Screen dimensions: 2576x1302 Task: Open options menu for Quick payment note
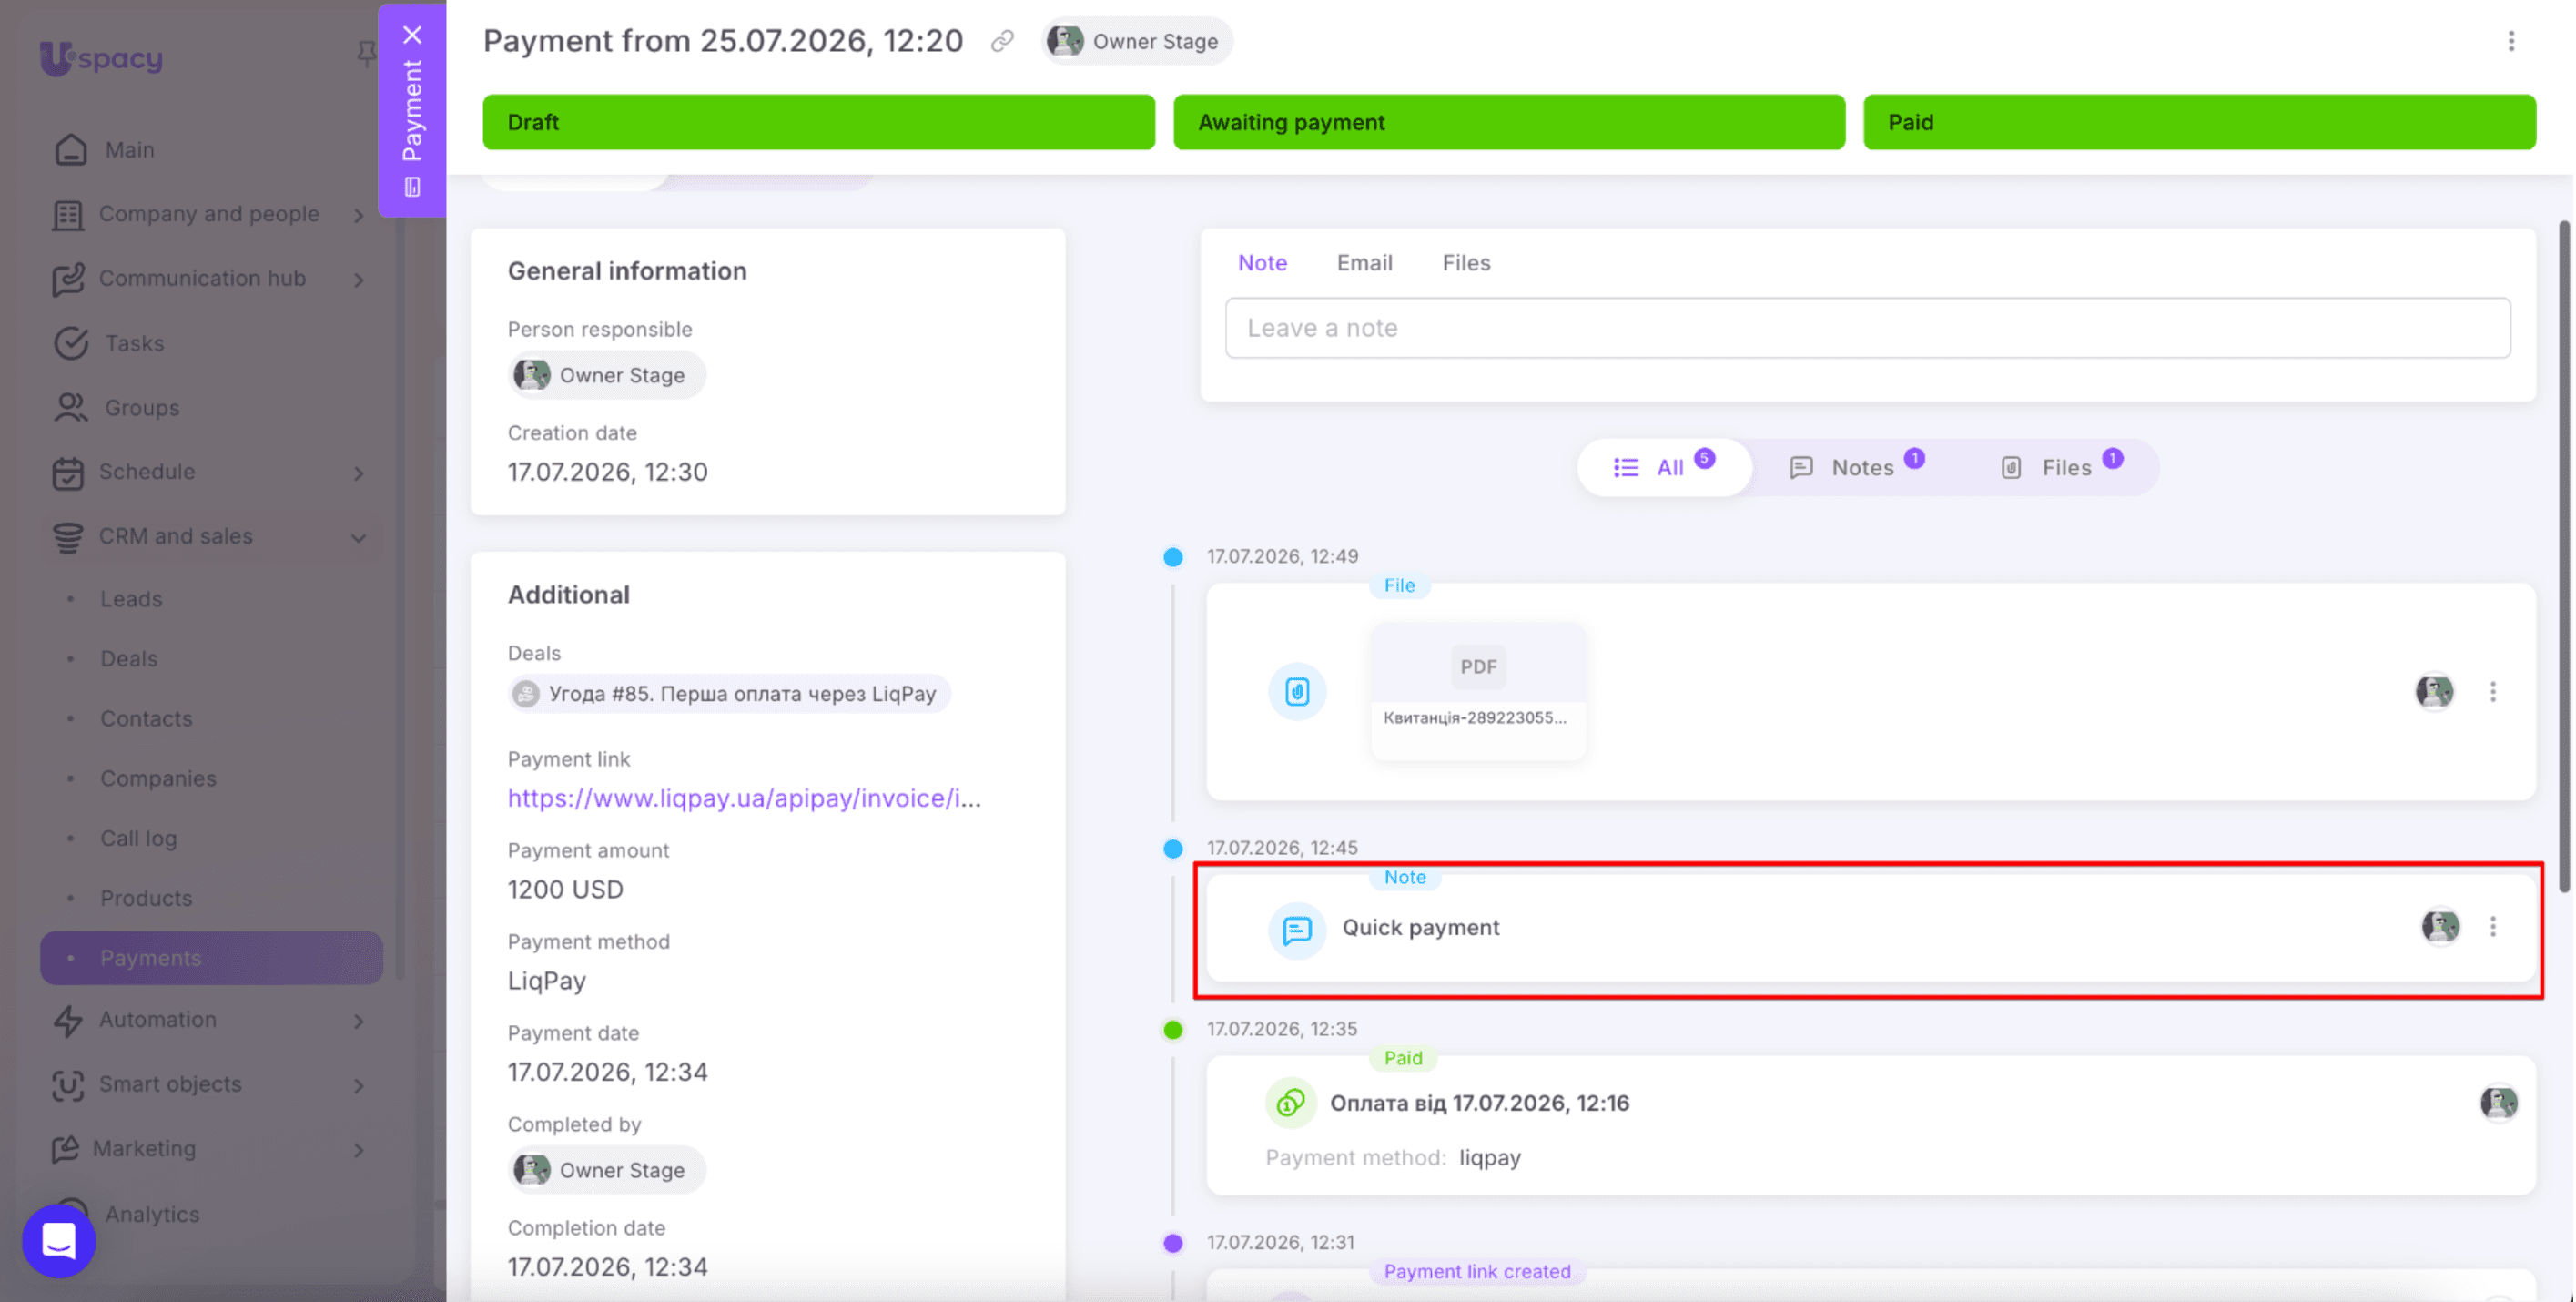pos(2493,927)
